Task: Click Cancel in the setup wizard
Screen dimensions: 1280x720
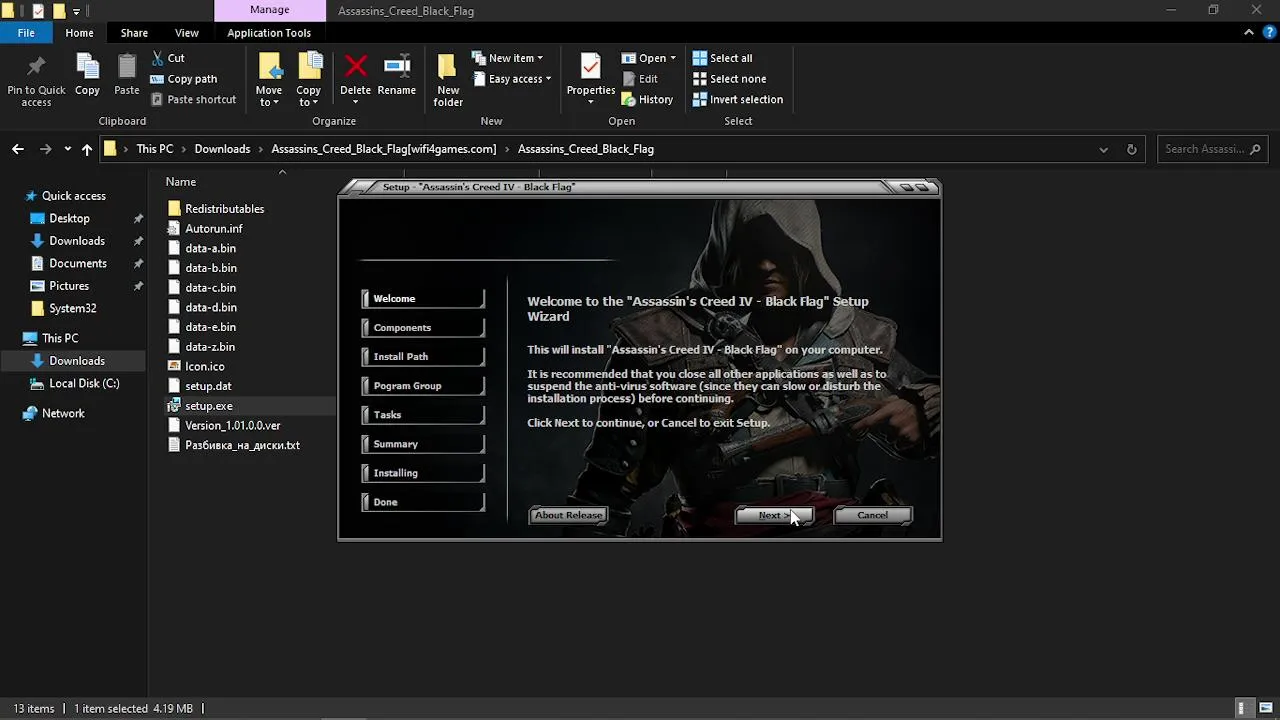Action: [872, 515]
